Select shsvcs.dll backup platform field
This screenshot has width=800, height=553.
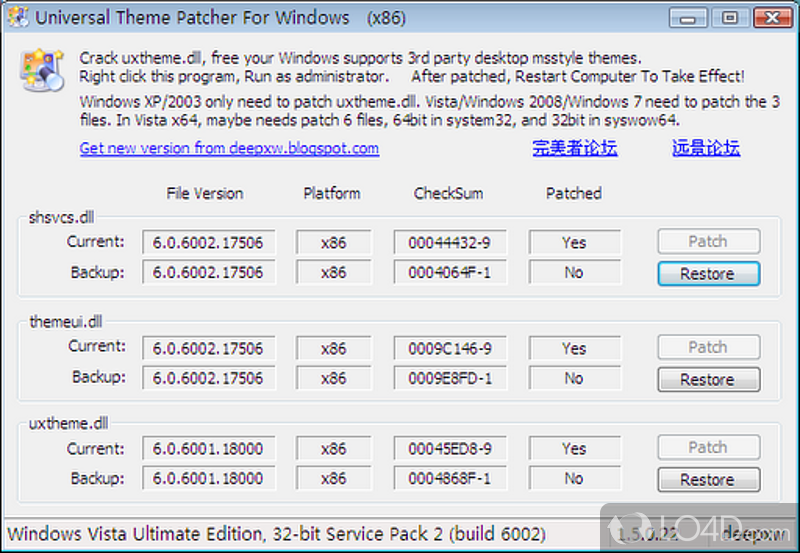pyautogui.click(x=334, y=272)
